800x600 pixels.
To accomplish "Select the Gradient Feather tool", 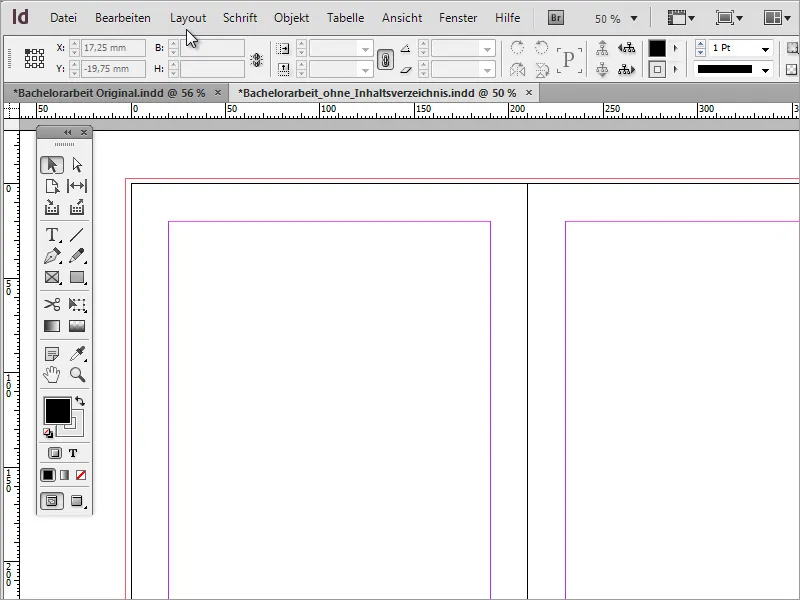I will (77, 326).
